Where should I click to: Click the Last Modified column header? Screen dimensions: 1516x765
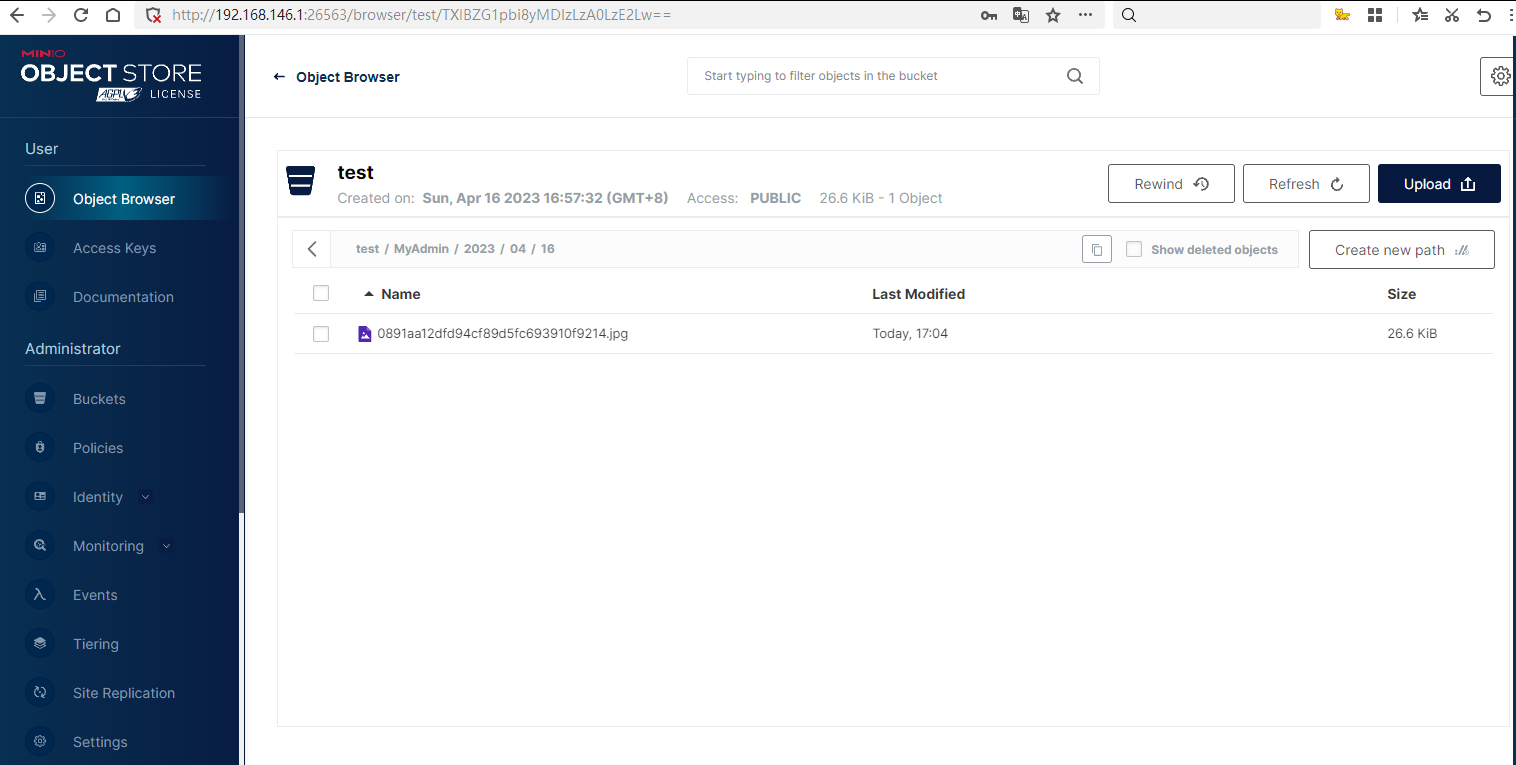(918, 294)
